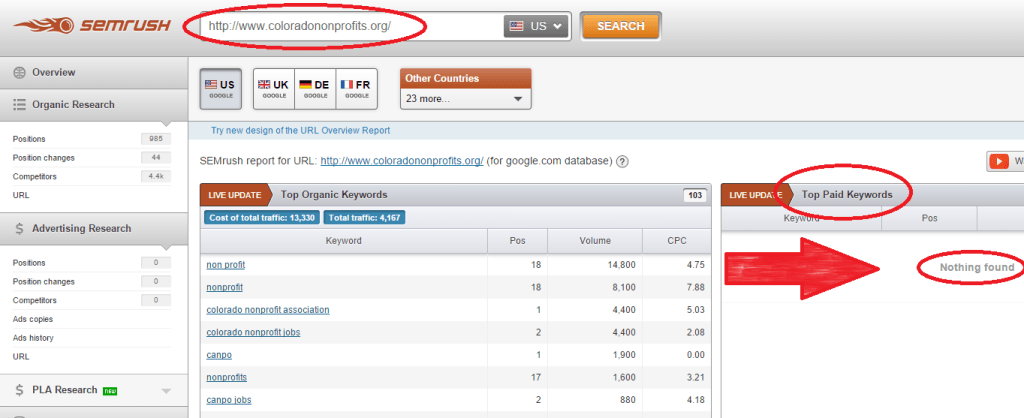Viewport: 1024px width, 418px height.
Task: Click the help question mark icon
Action: click(622, 161)
